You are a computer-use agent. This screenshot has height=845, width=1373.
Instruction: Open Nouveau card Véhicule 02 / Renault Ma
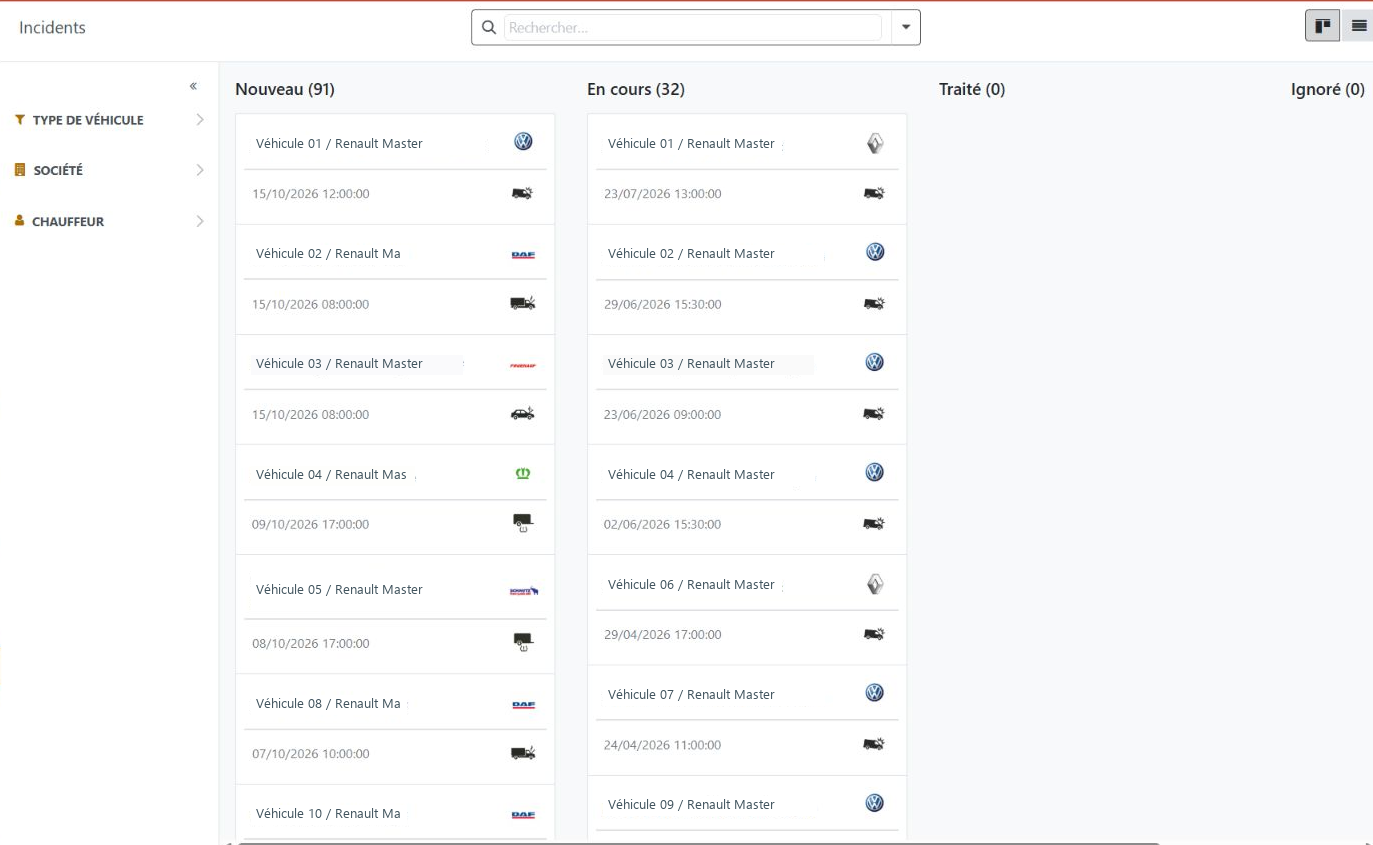click(x=395, y=279)
